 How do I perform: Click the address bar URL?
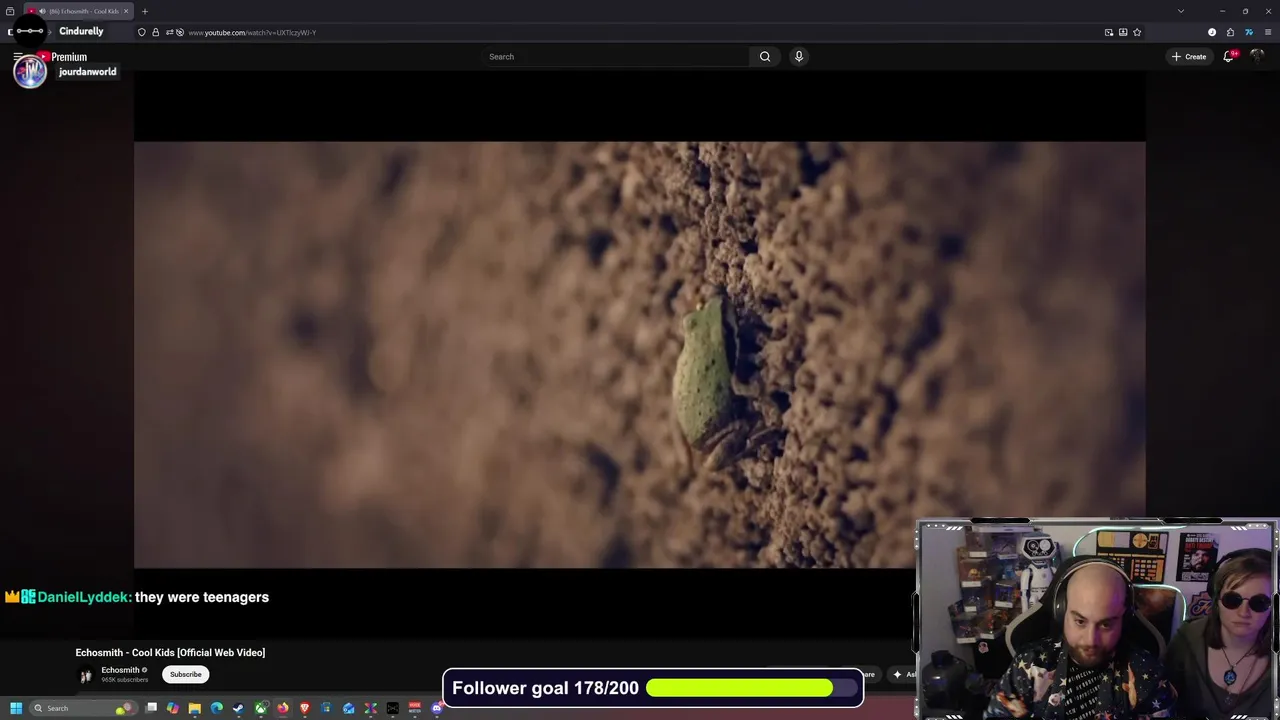click(x=252, y=32)
